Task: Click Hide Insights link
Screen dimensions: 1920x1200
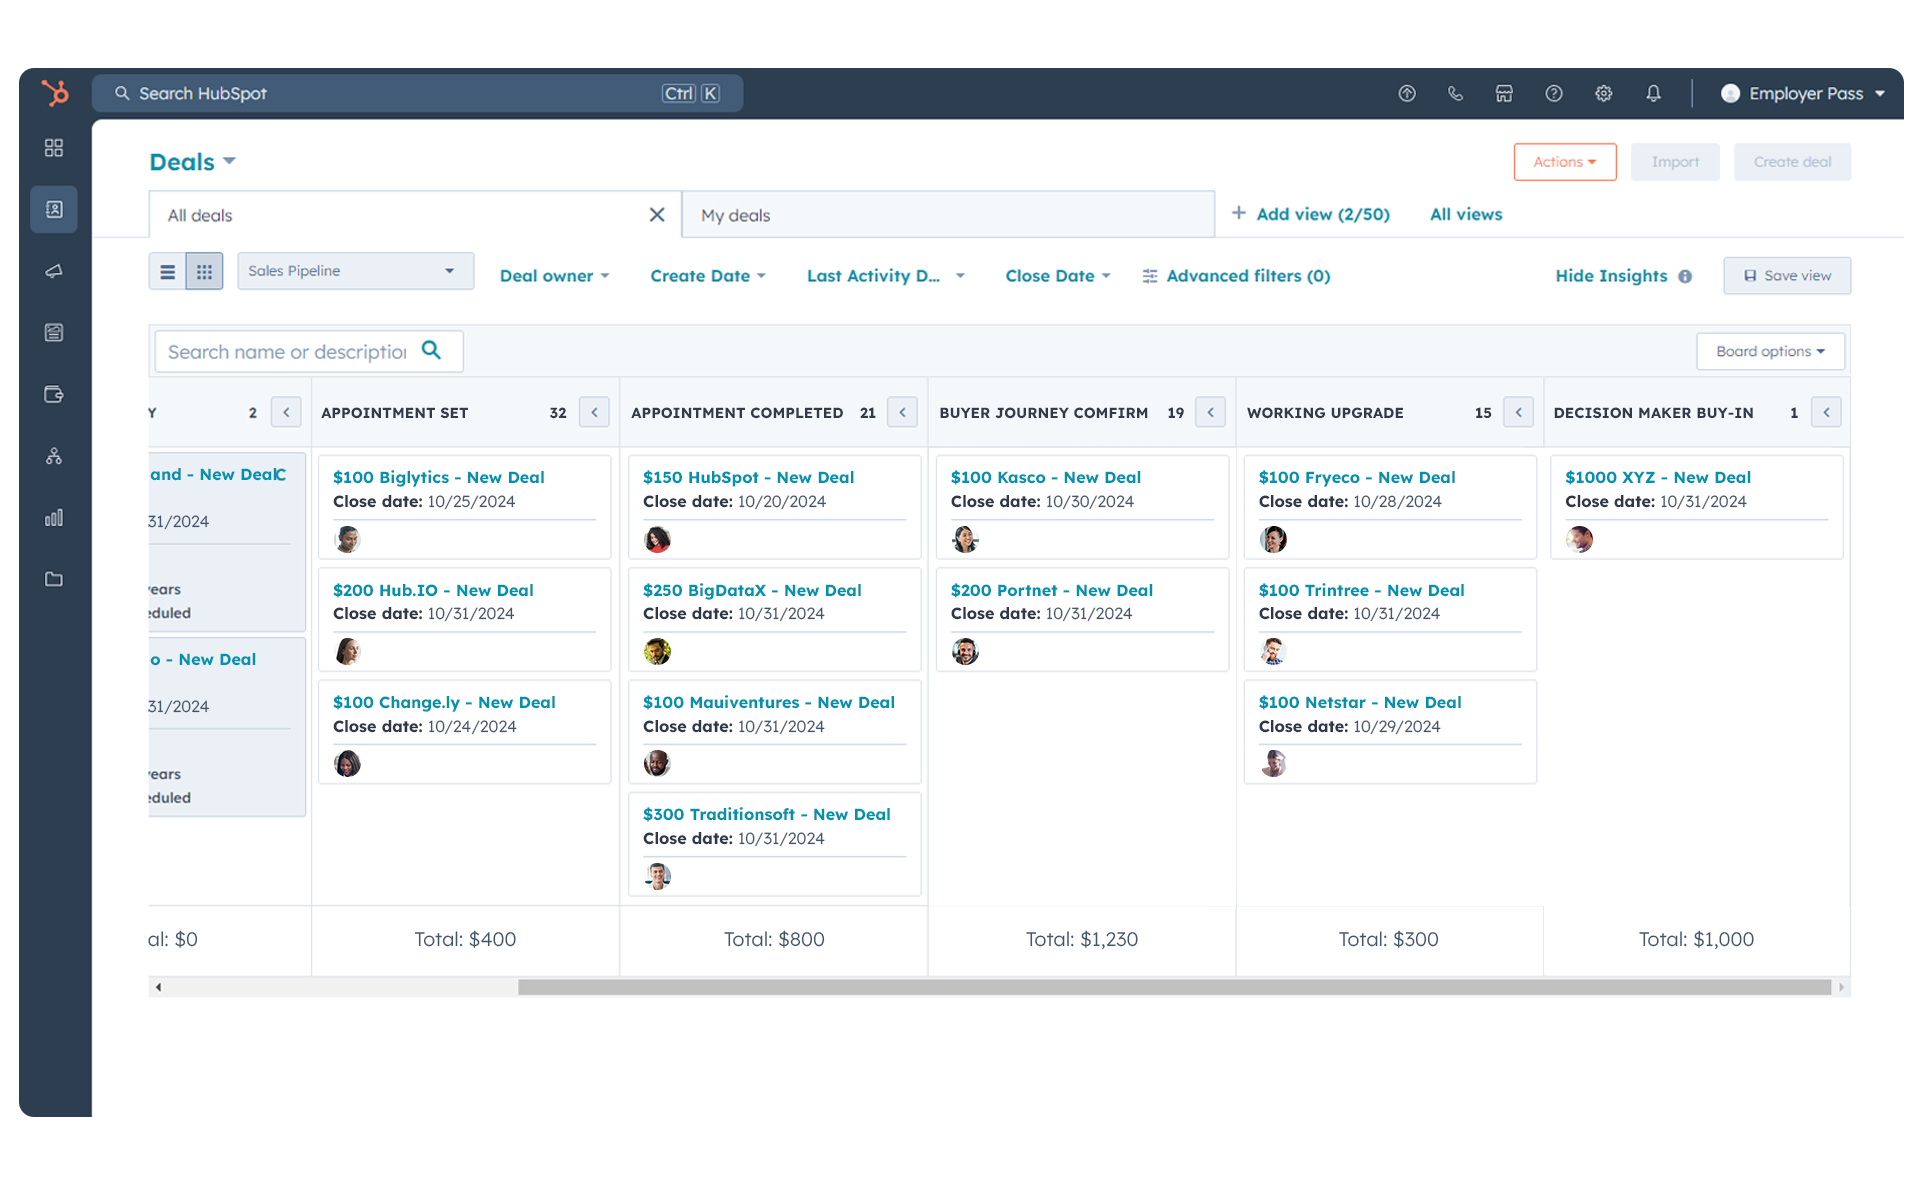Action: click(x=1611, y=276)
